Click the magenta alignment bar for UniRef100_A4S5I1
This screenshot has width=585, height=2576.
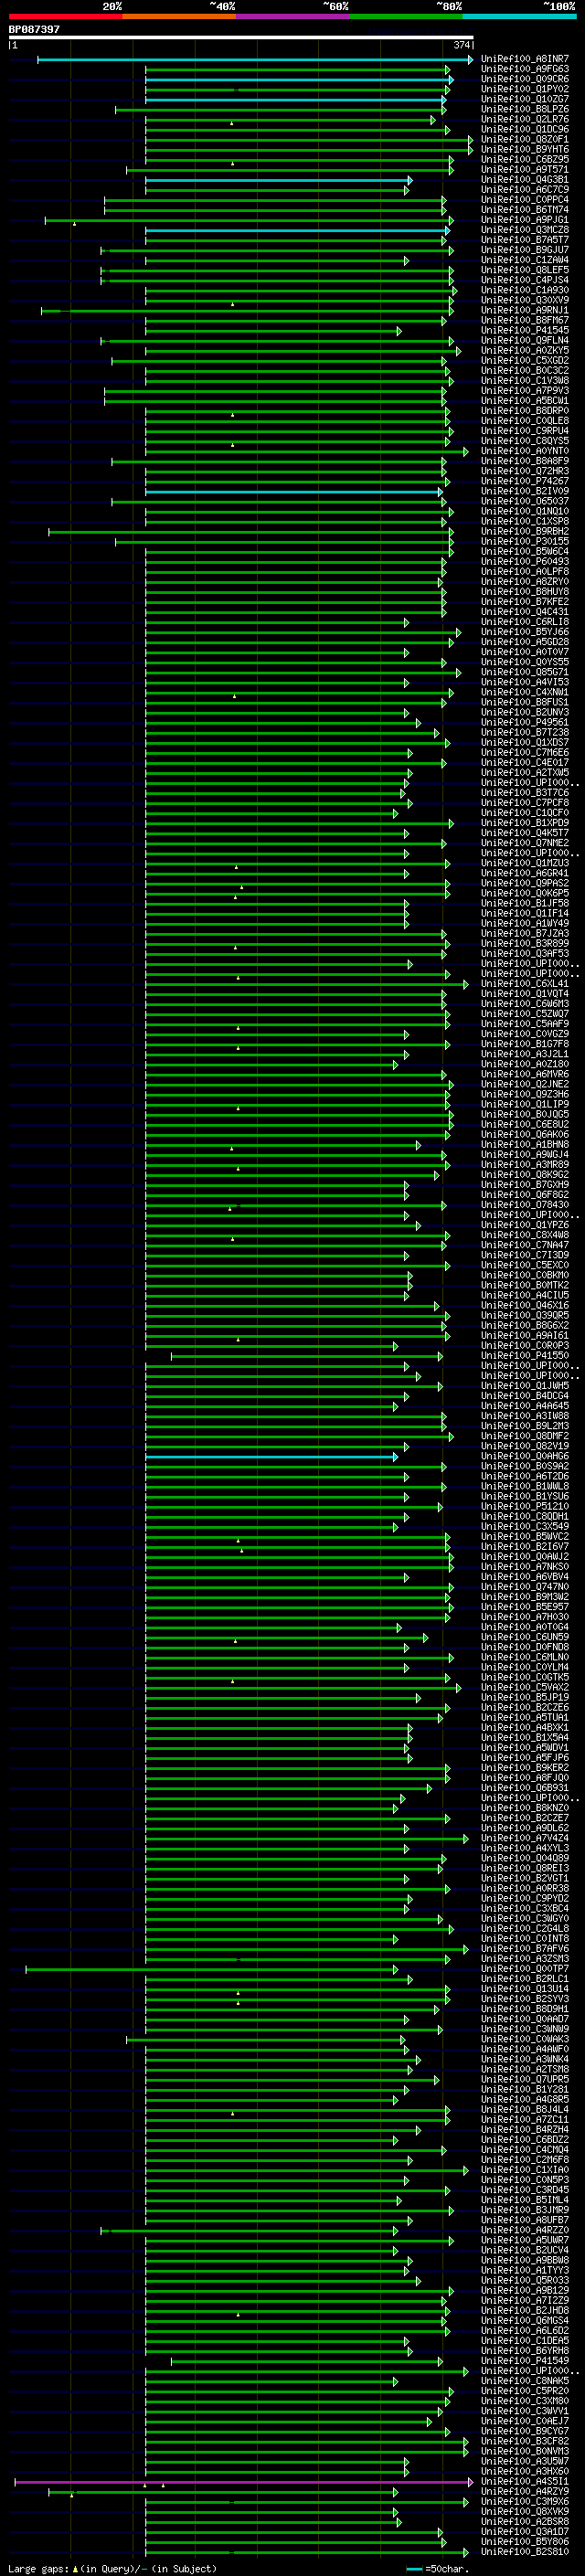(x=243, y=2482)
